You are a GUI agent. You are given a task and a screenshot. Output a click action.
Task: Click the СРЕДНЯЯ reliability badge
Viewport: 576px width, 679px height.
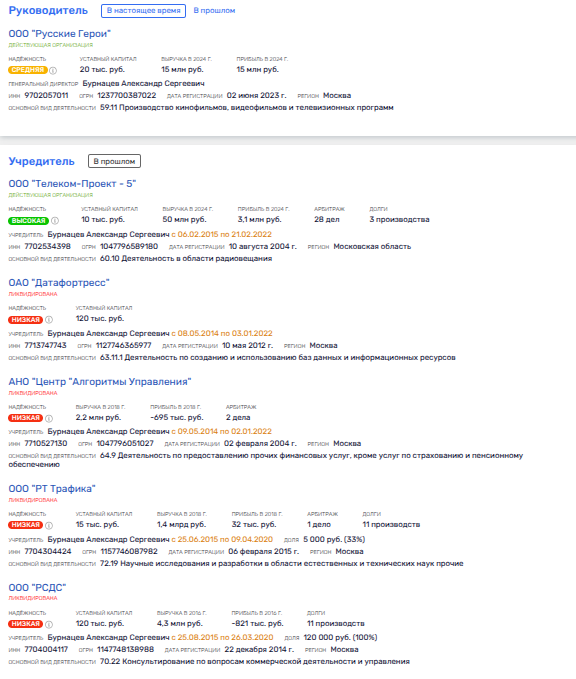point(28,70)
